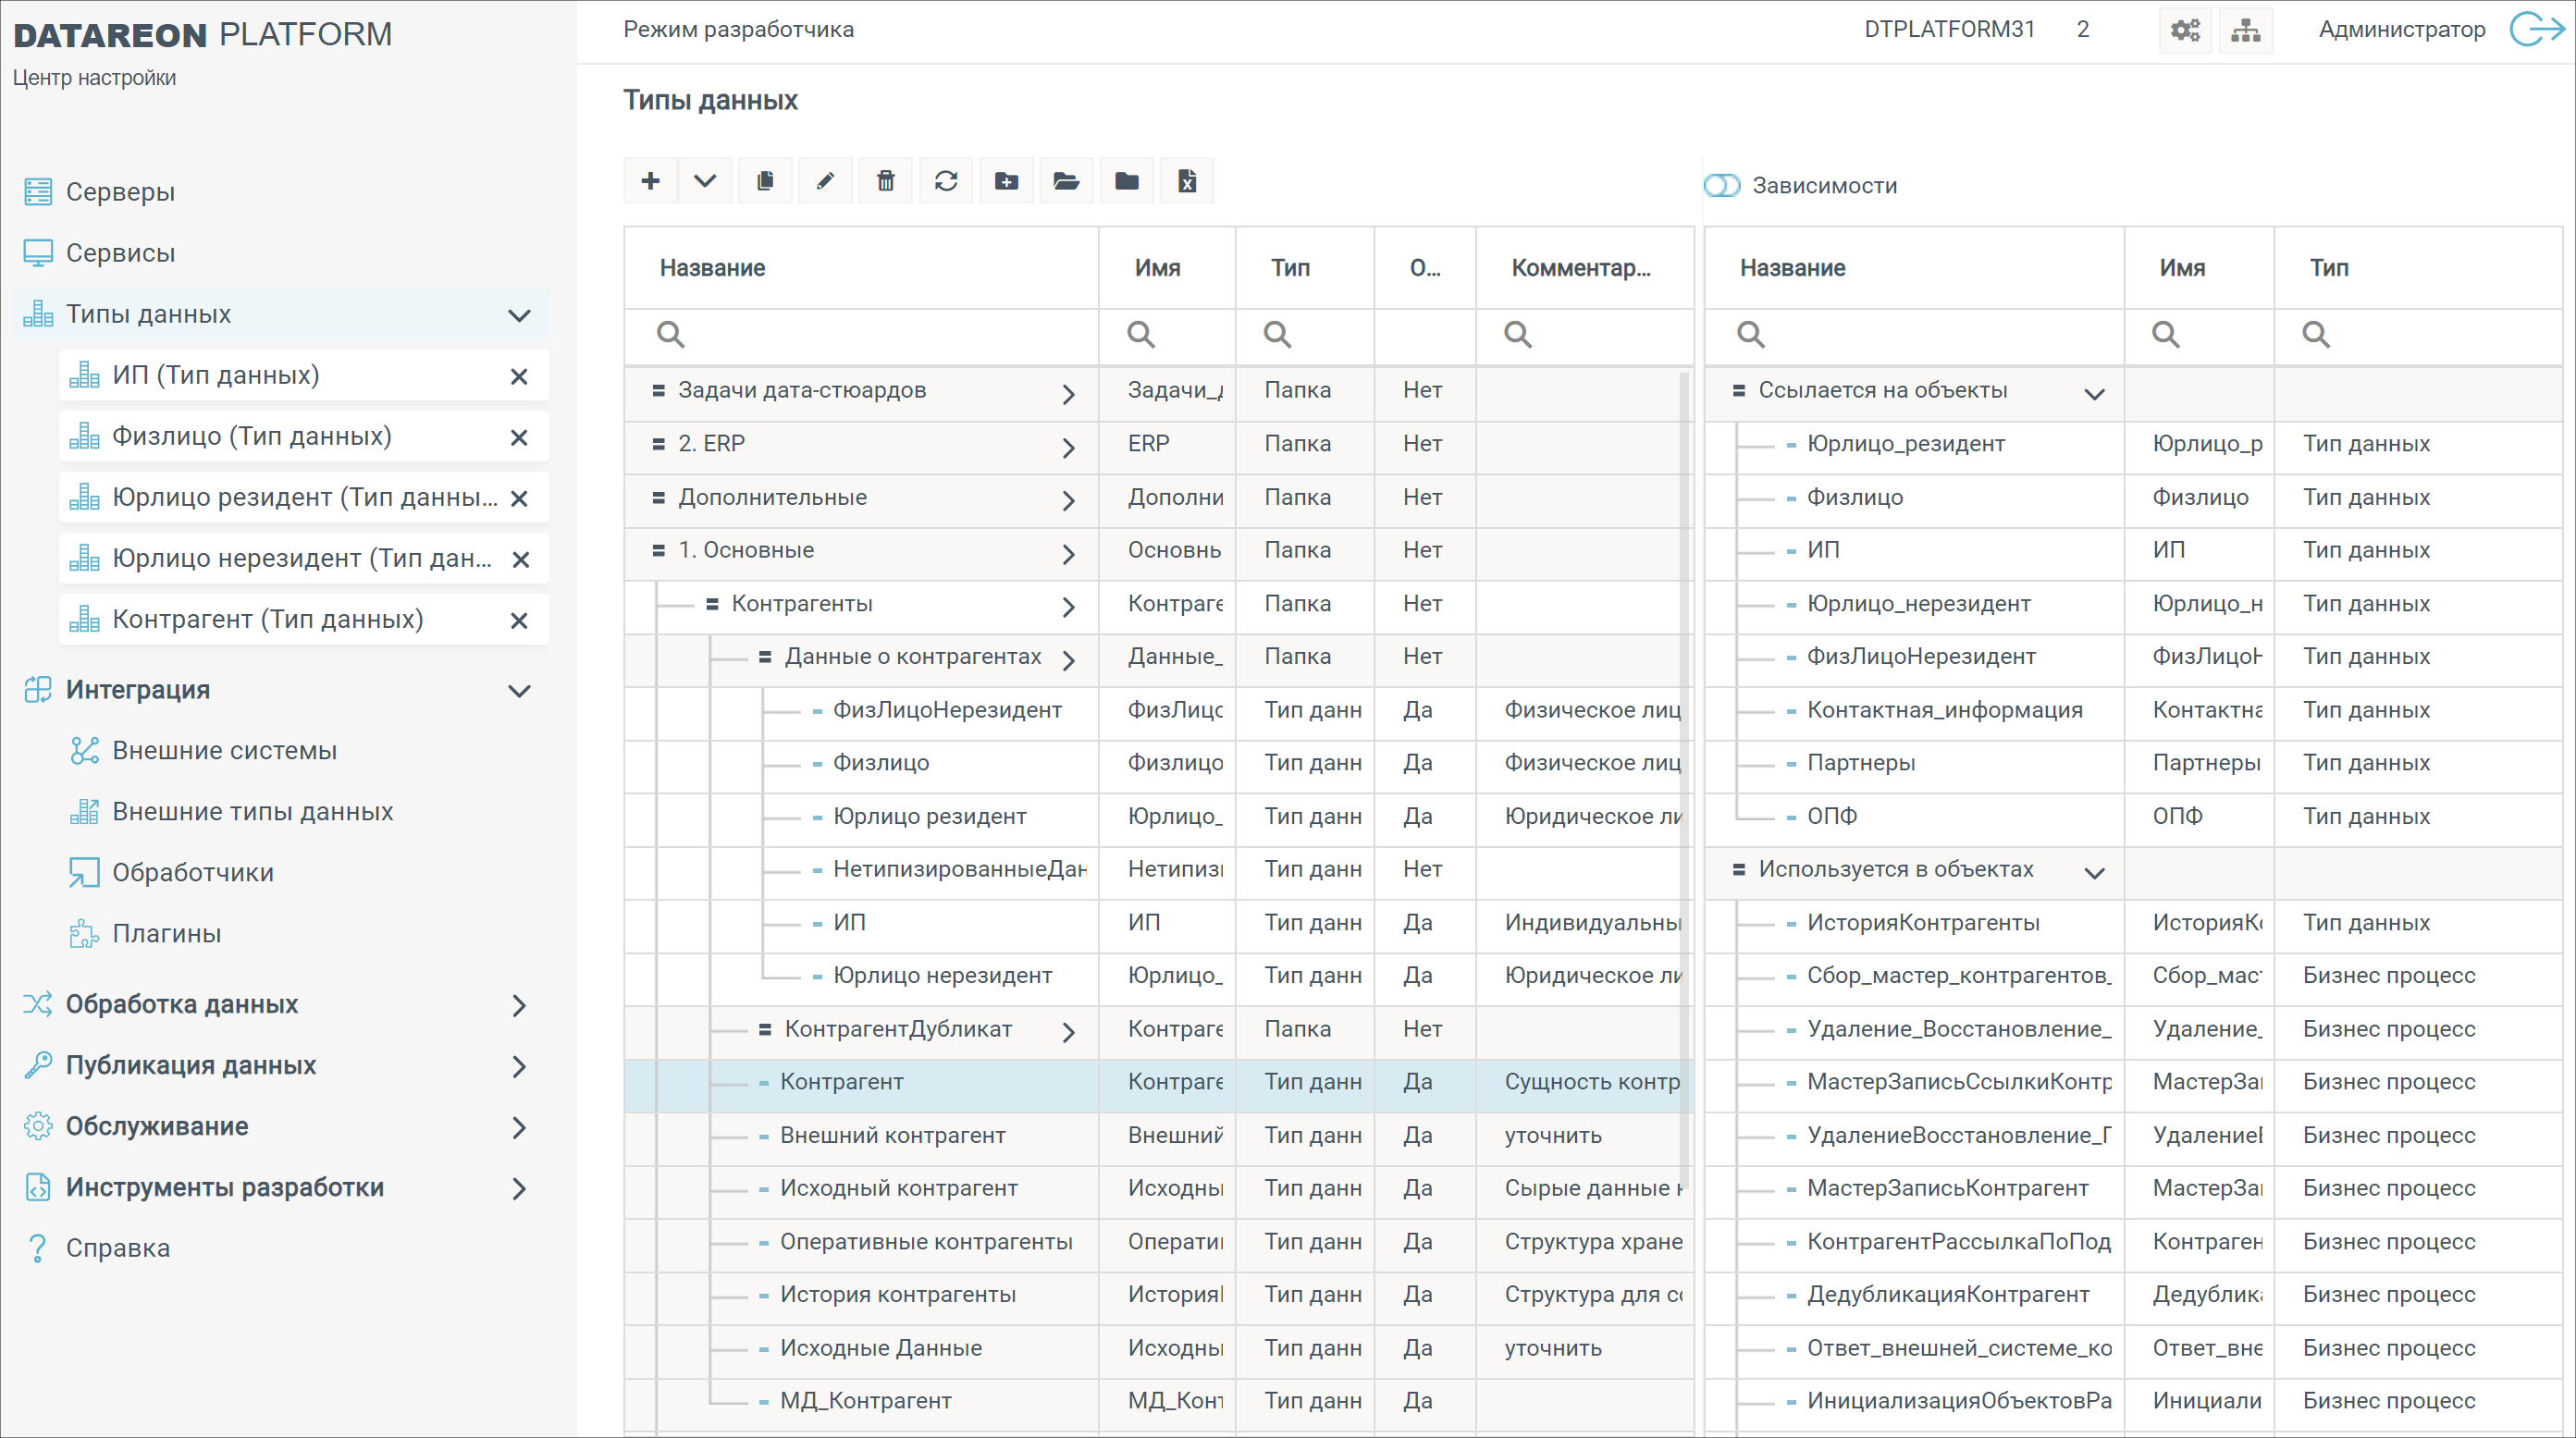Open the Серверы menu item
Viewport: 2576px width, 1438px height.
[120, 192]
